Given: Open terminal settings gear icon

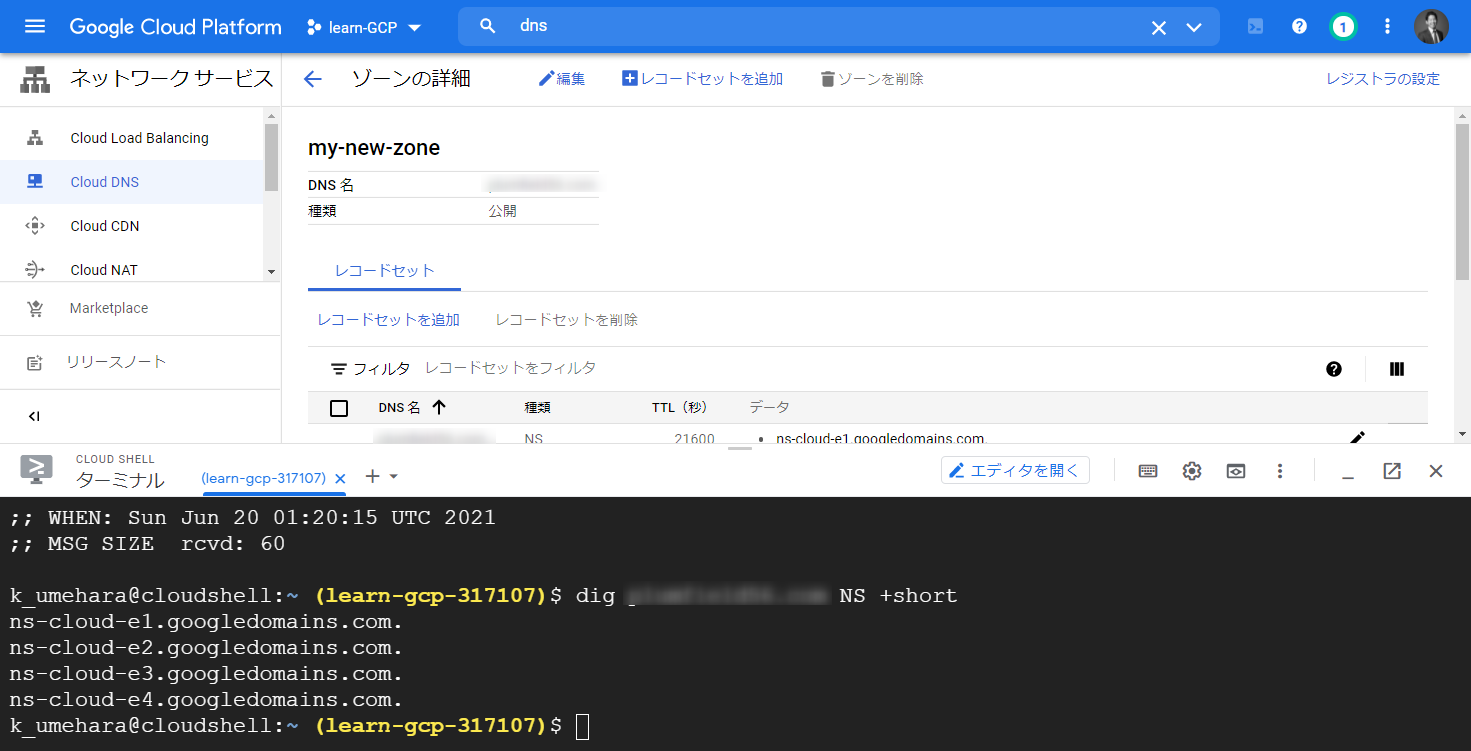Looking at the screenshot, I should tap(1192, 471).
